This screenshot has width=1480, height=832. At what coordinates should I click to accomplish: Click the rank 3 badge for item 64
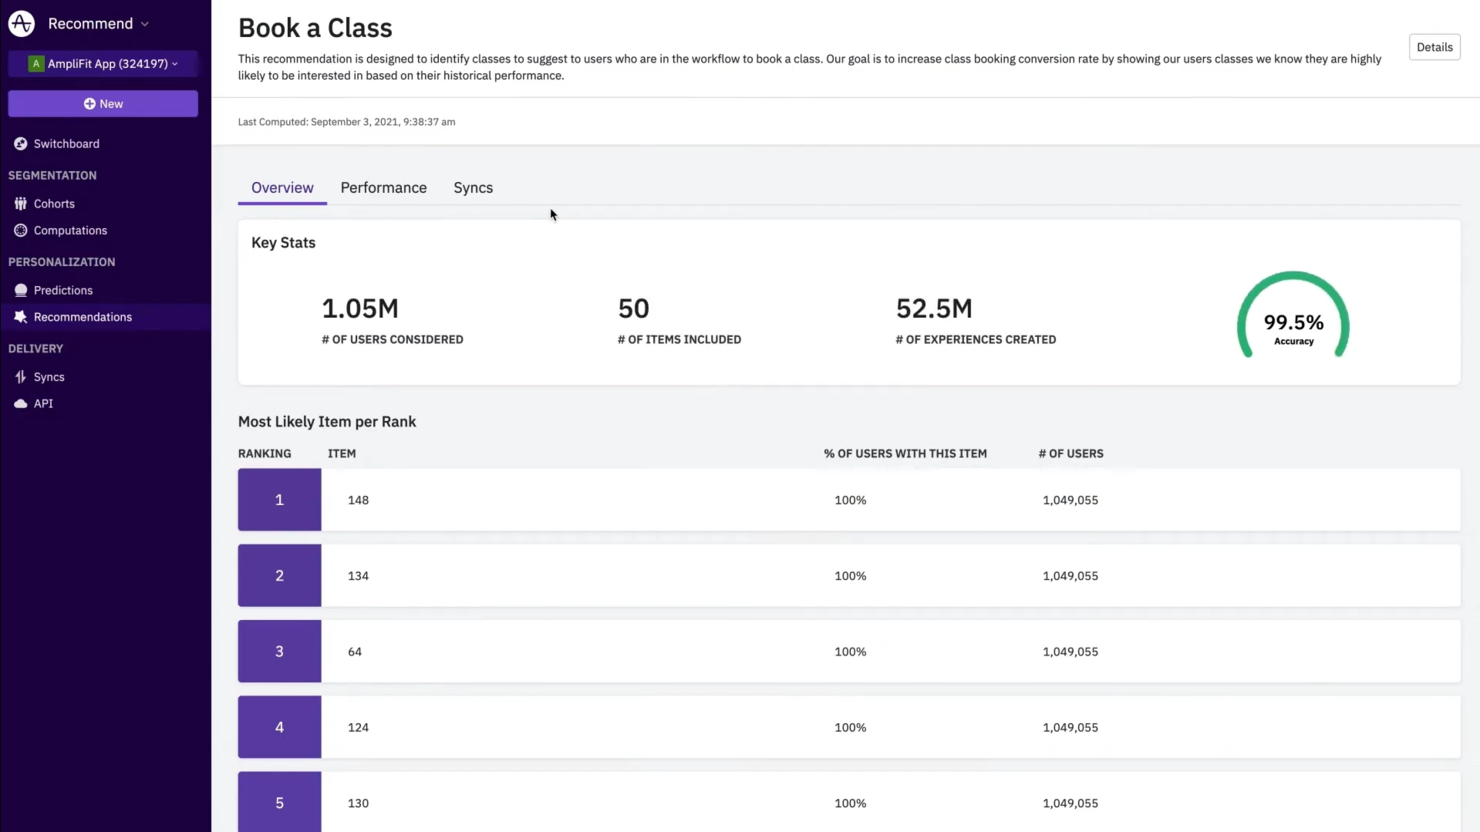click(x=279, y=651)
